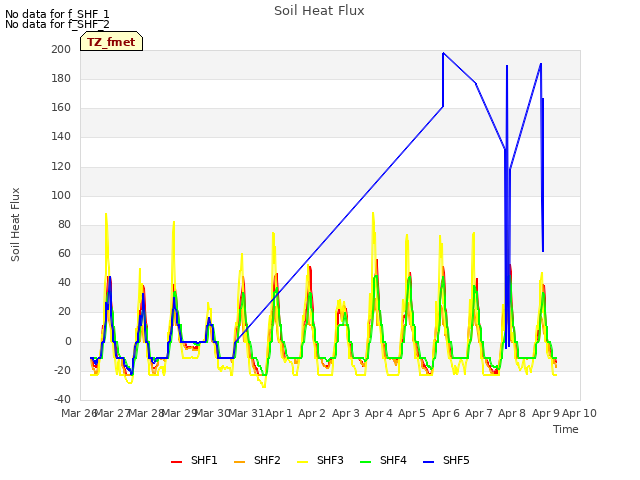Click the Apr 7 x-axis tick label
Image resolution: width=640 pixels, height=480 pixels.
click(479, 413)
